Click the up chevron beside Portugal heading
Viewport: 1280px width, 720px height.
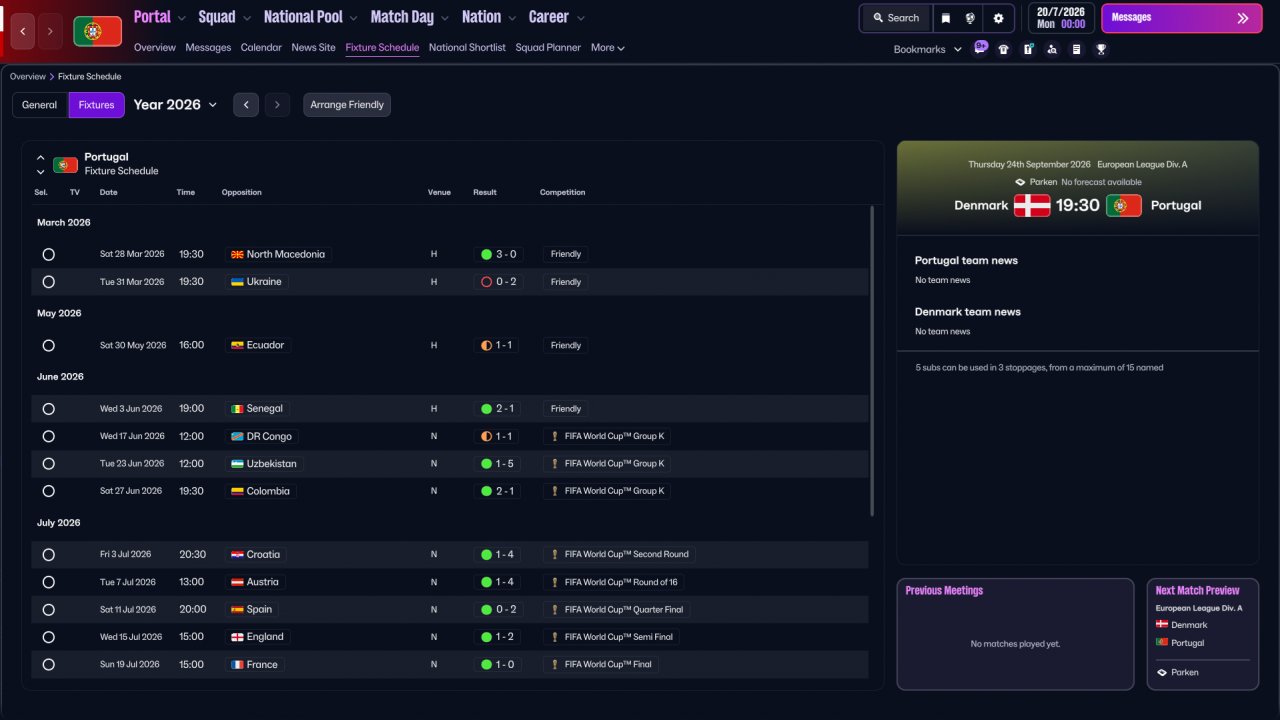pos(41,158)
